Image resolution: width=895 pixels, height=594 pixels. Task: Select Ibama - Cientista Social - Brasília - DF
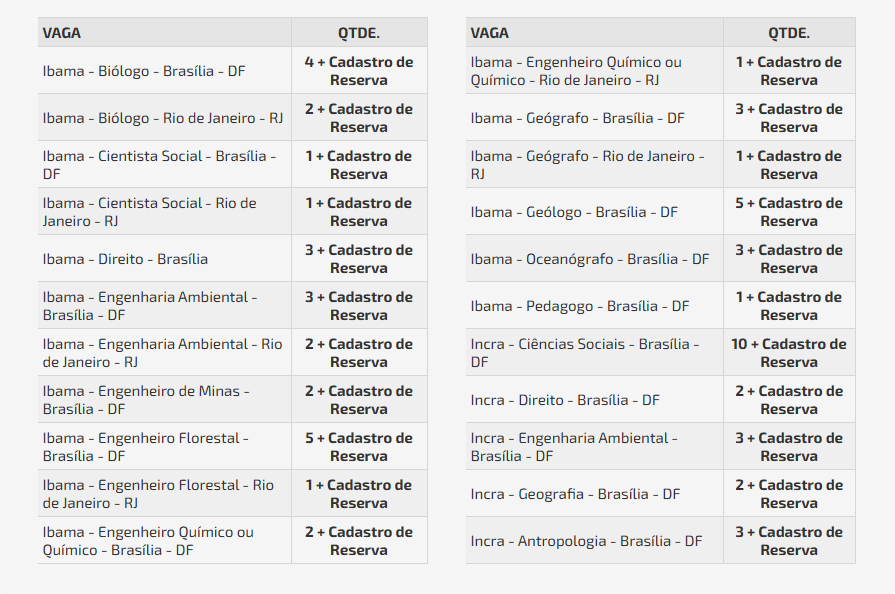pyautogui.click(x=158, y=165)
